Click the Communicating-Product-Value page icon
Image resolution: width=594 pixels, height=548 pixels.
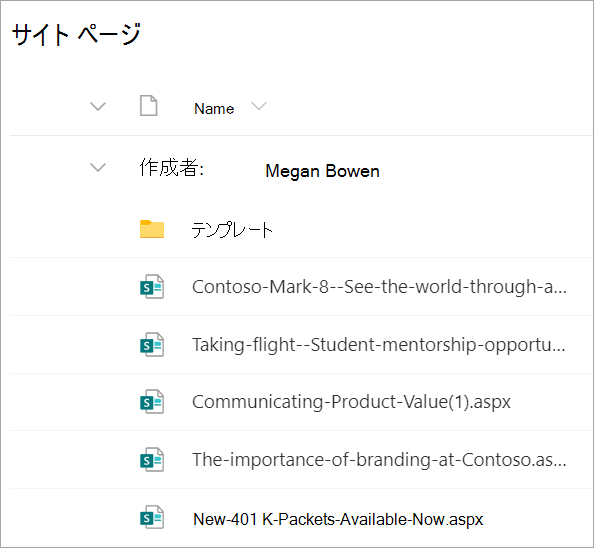click(x=152, y=402)
